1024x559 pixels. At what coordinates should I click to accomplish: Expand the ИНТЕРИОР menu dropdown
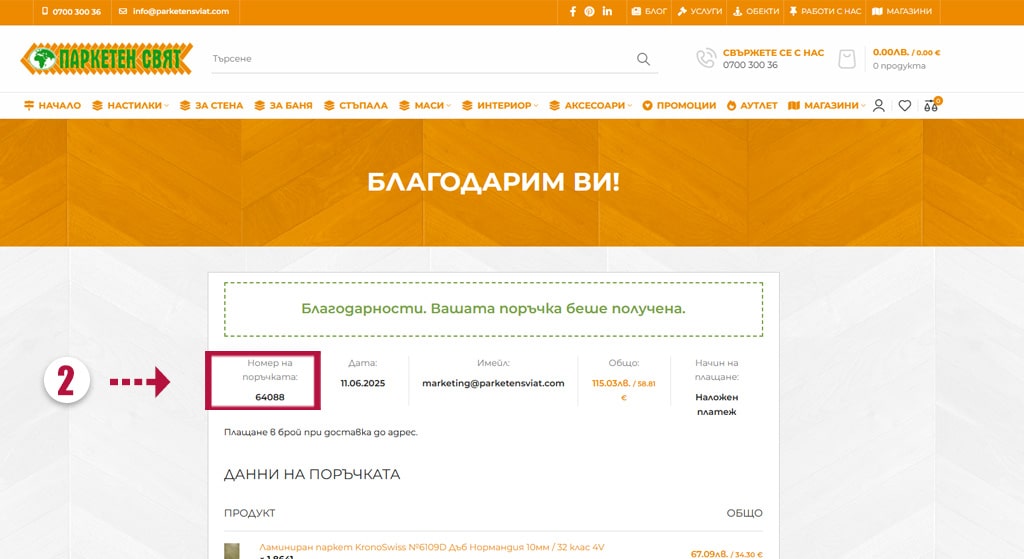point(500,105)
